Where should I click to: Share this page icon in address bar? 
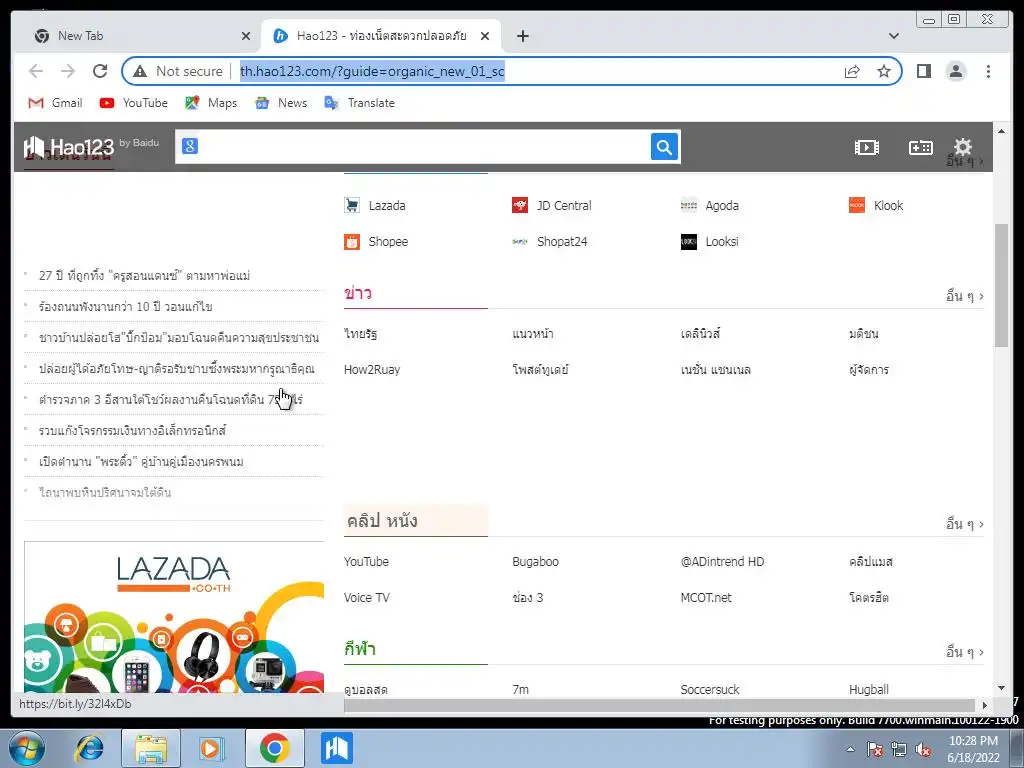(852, 71)
